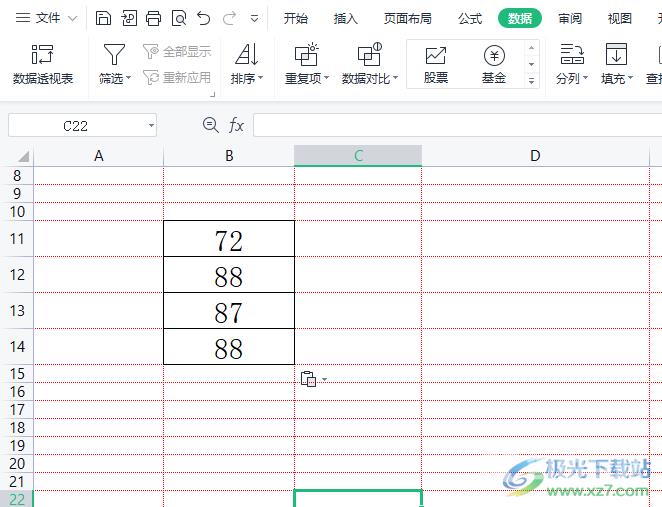Click the 填充 fill icon
The height and width of the screenshot is (507, 662).
pos(616,54)
